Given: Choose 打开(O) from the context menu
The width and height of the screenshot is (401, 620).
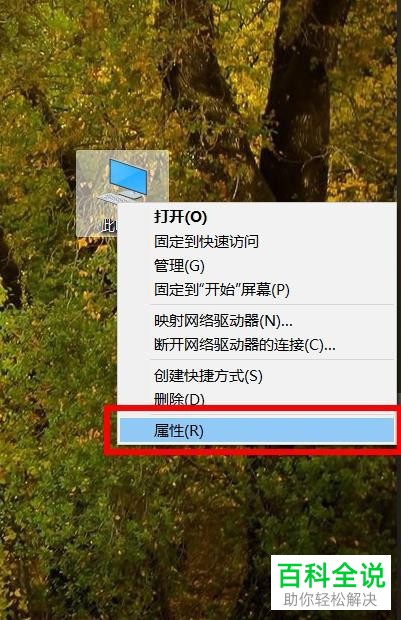Looking at the screenshot, I should (x=180, y=217).
